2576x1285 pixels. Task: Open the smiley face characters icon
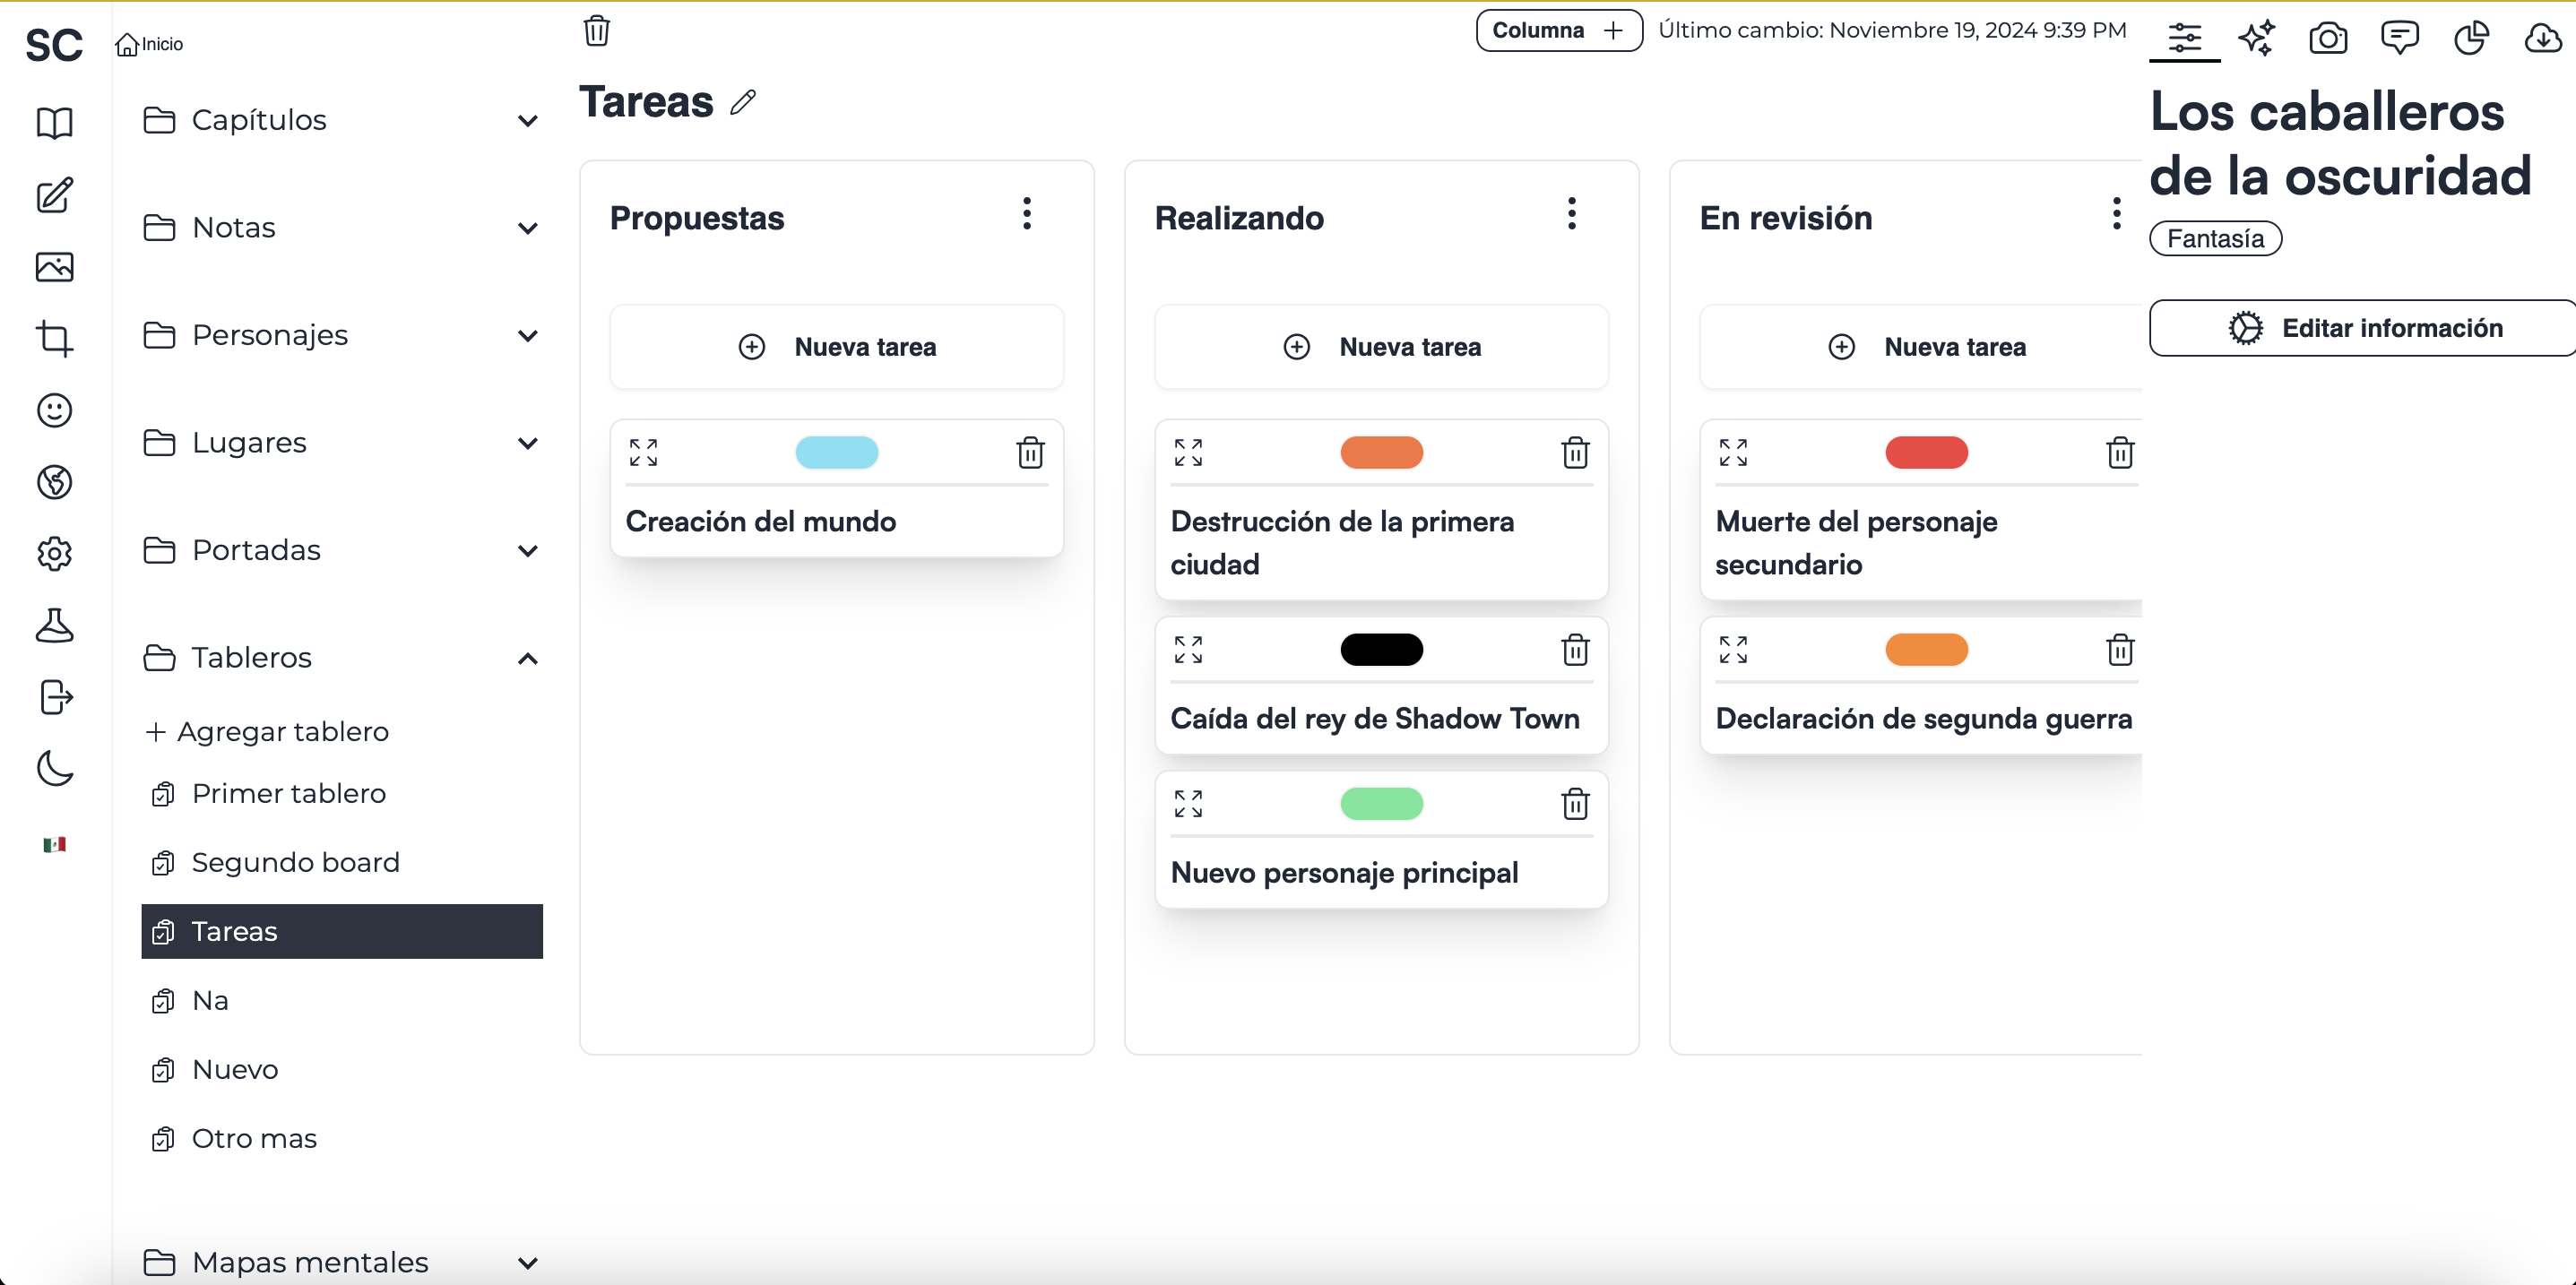tap(54, 410)
